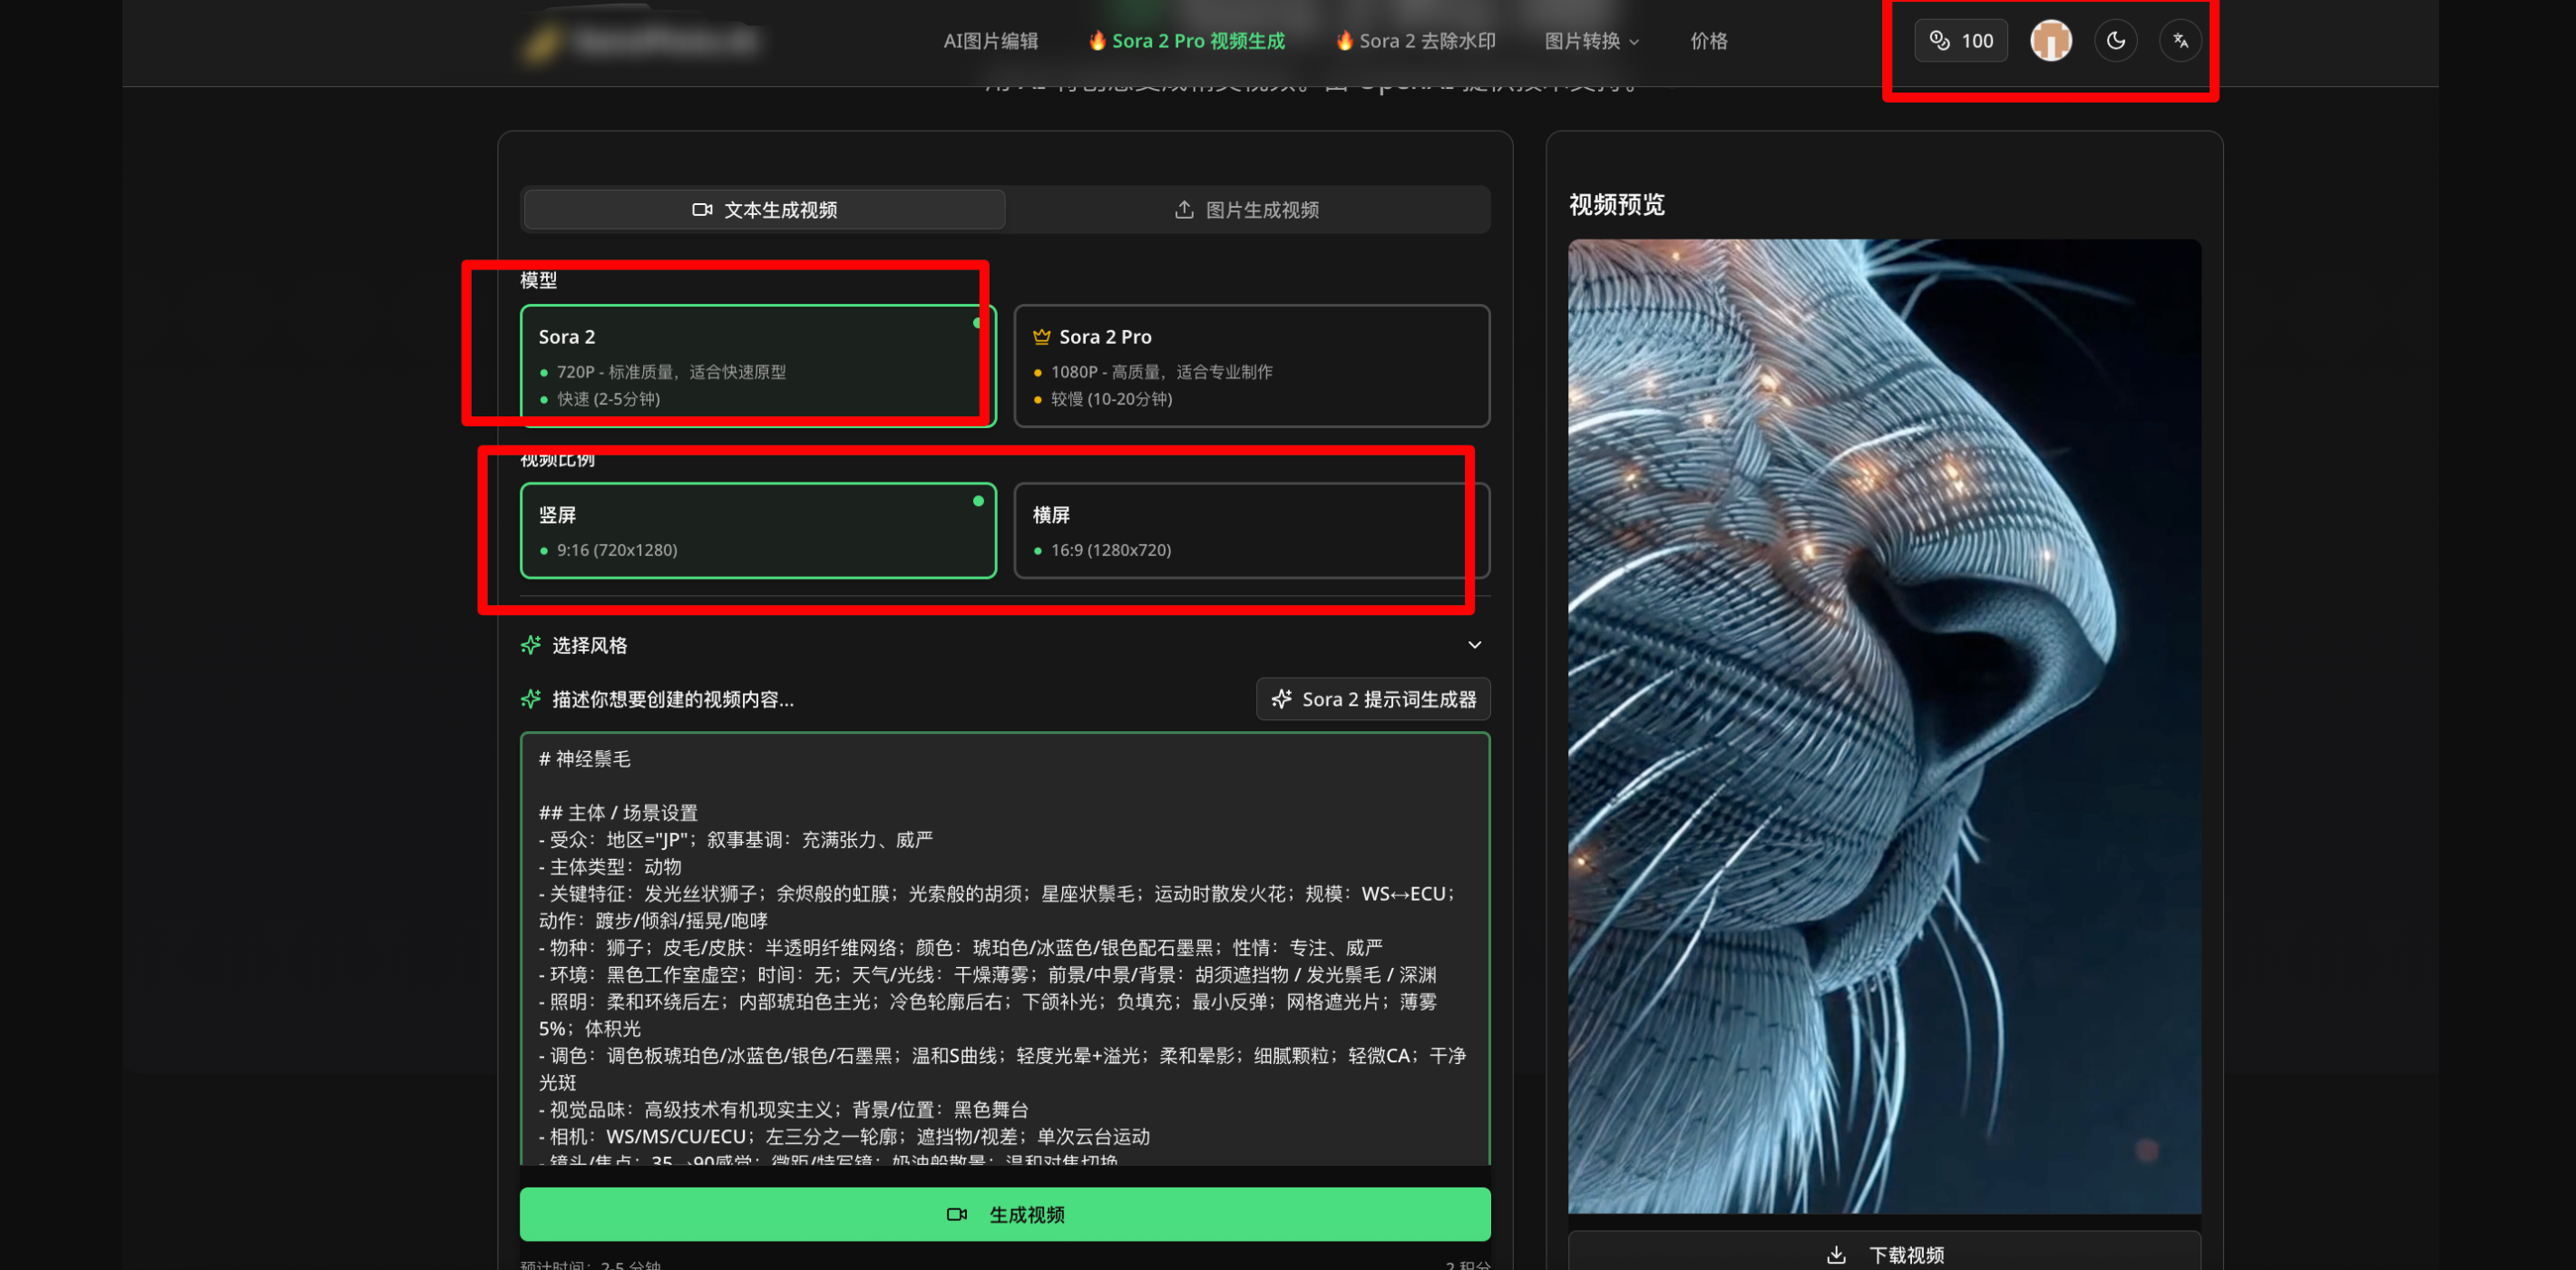
Task: Click the crown icon on Sora 2 Pro
Action: [1041, 337]
